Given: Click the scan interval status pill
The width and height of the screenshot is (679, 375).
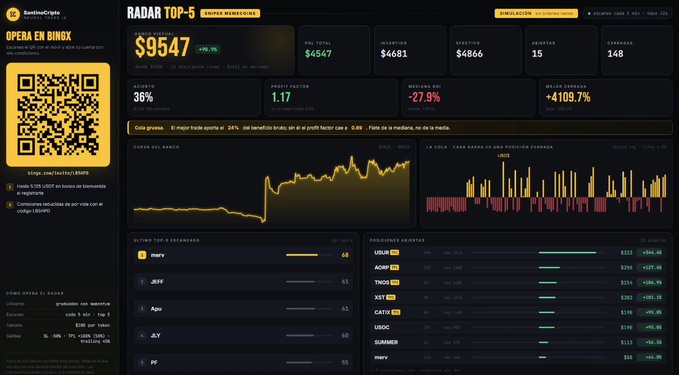Looking at the screenshot, I should [628, 13].
